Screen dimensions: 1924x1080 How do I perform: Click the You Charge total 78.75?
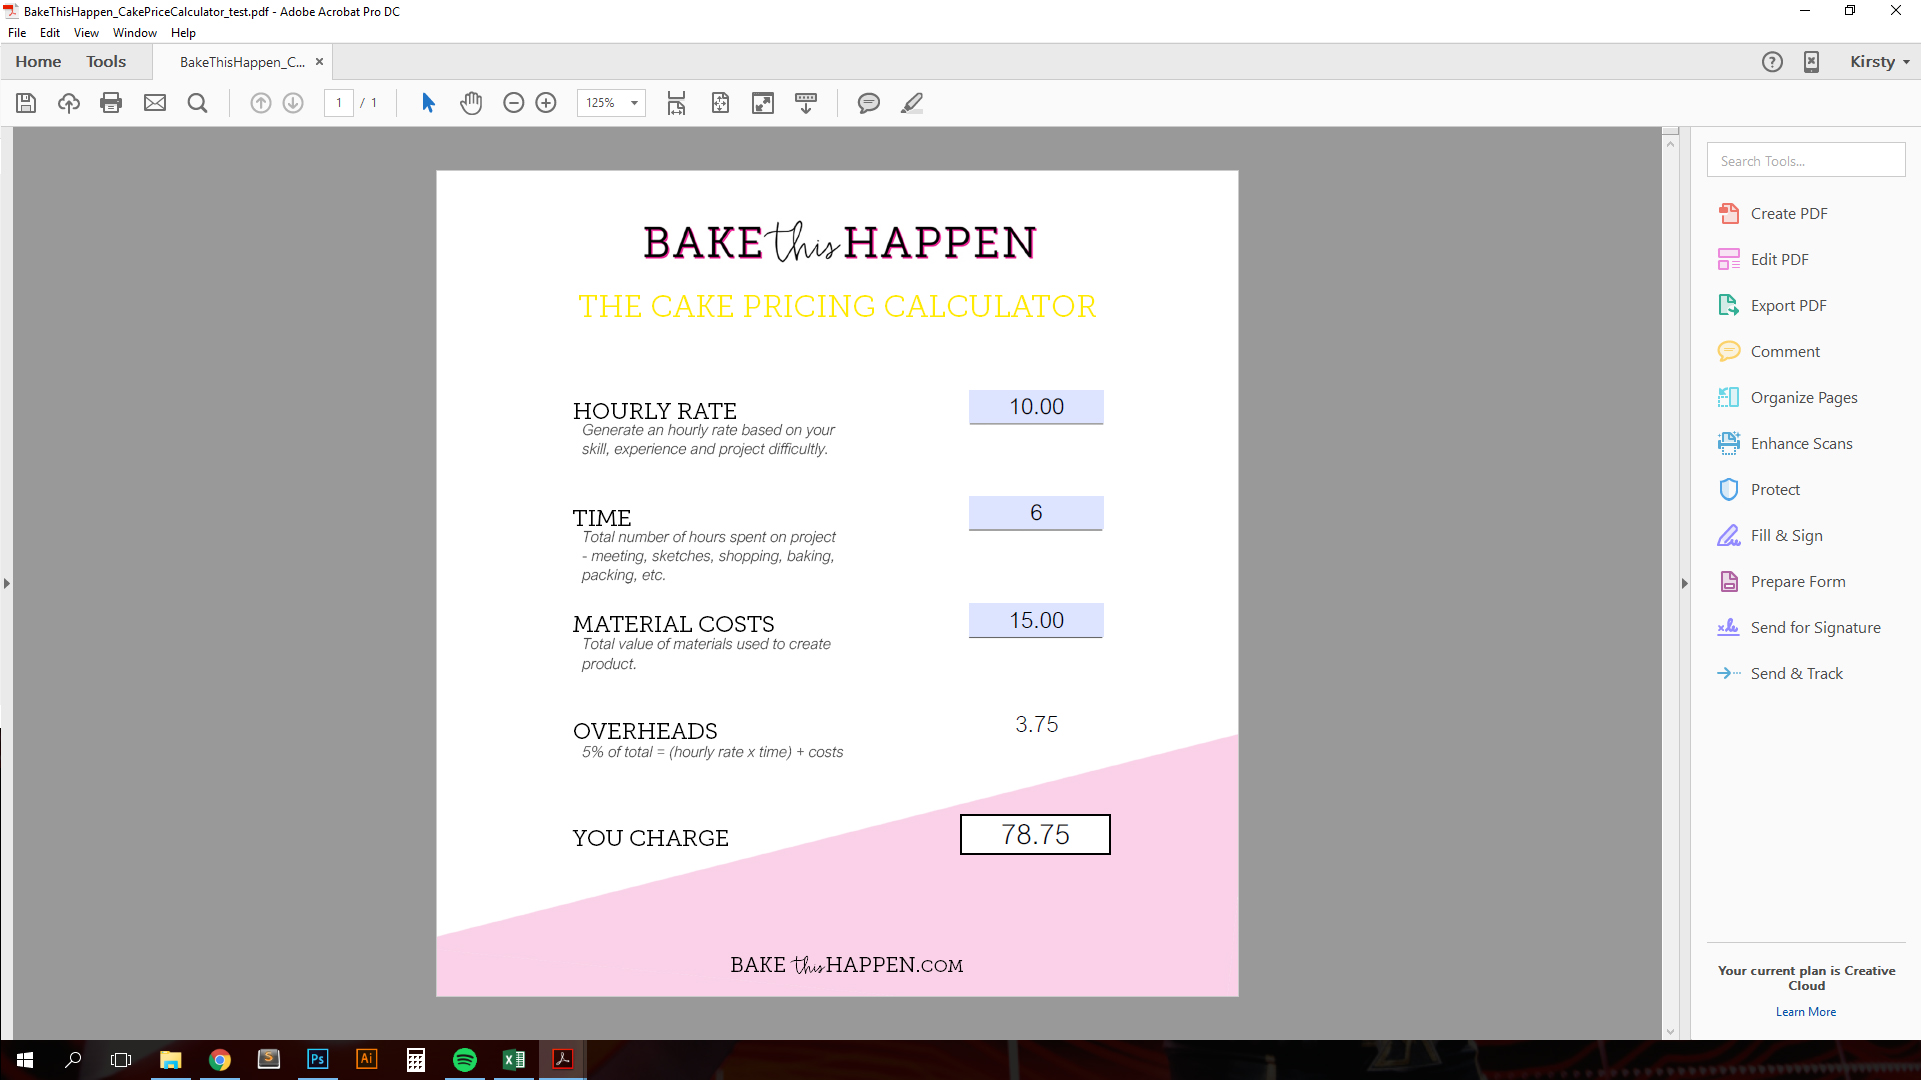pyautogui.click(x=1035, y=834)
